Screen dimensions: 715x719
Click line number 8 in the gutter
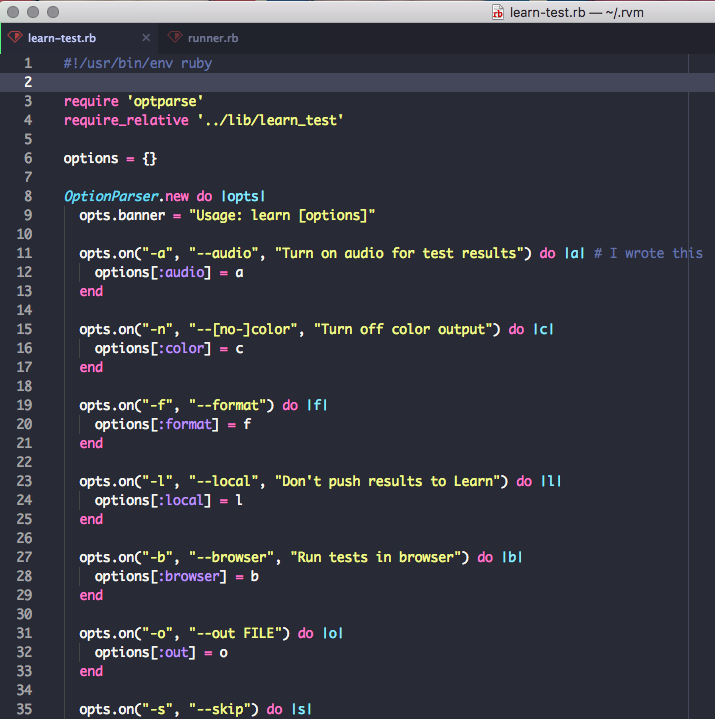[28, 196]
